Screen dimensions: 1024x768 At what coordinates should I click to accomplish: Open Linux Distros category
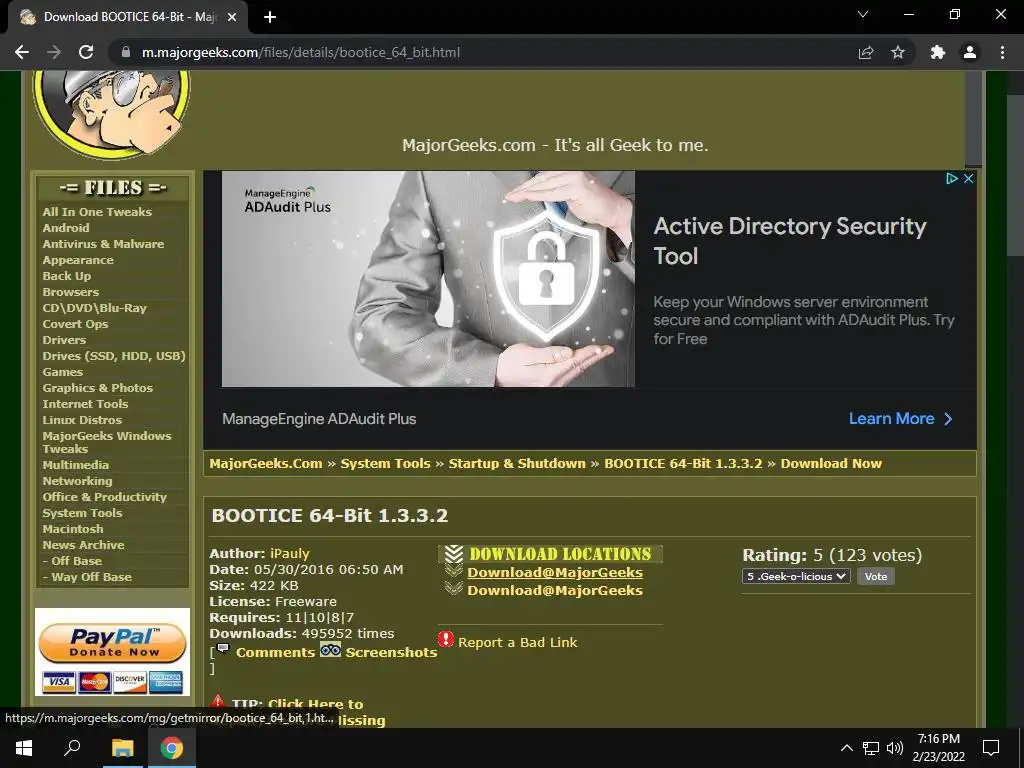pos(82,420)
